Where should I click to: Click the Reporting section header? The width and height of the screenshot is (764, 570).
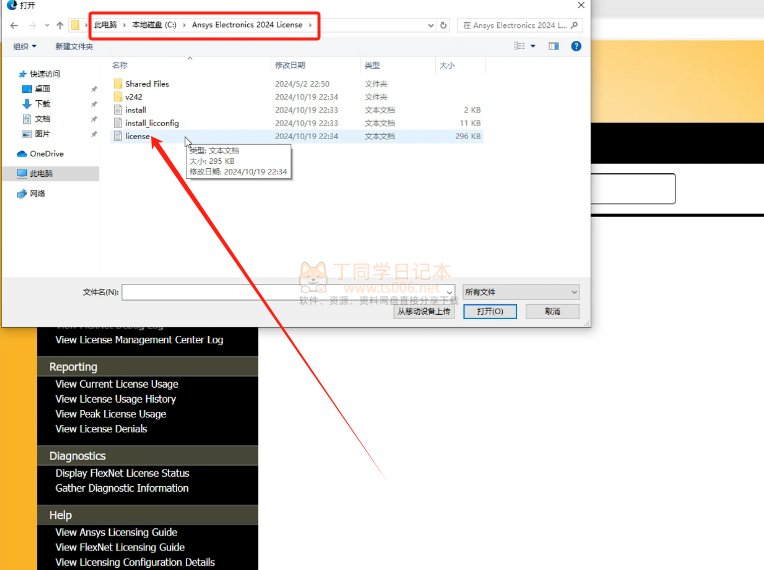click(x=147, y=367)
